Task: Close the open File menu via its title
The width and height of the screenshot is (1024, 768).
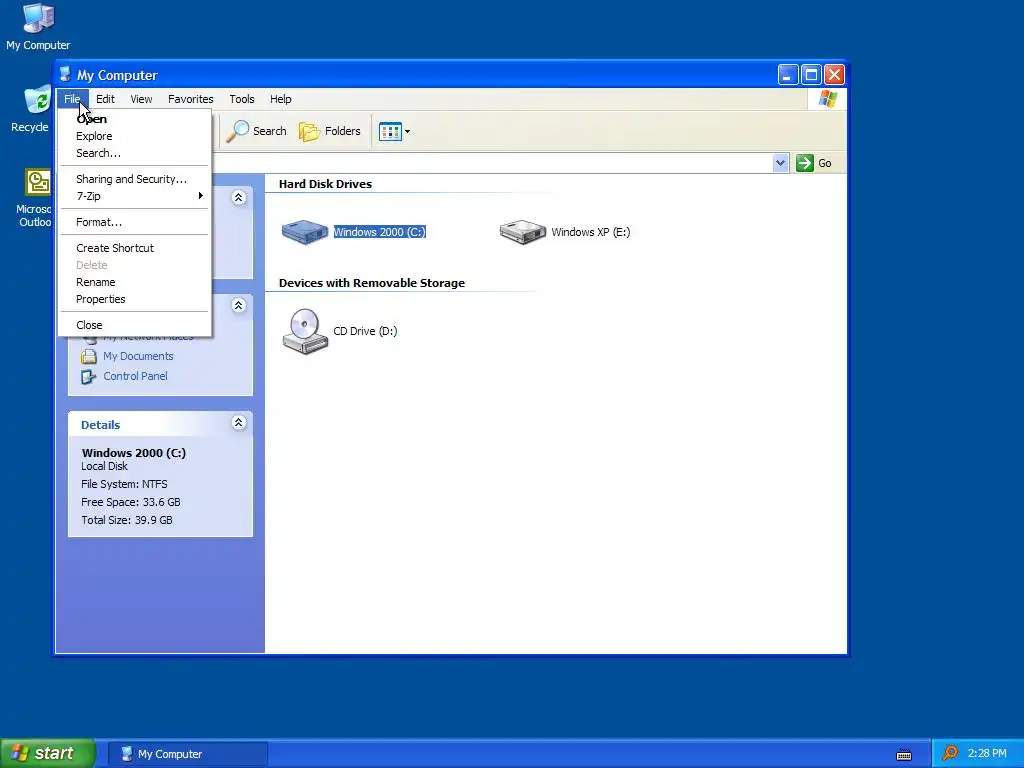Action: coord(72,99)
